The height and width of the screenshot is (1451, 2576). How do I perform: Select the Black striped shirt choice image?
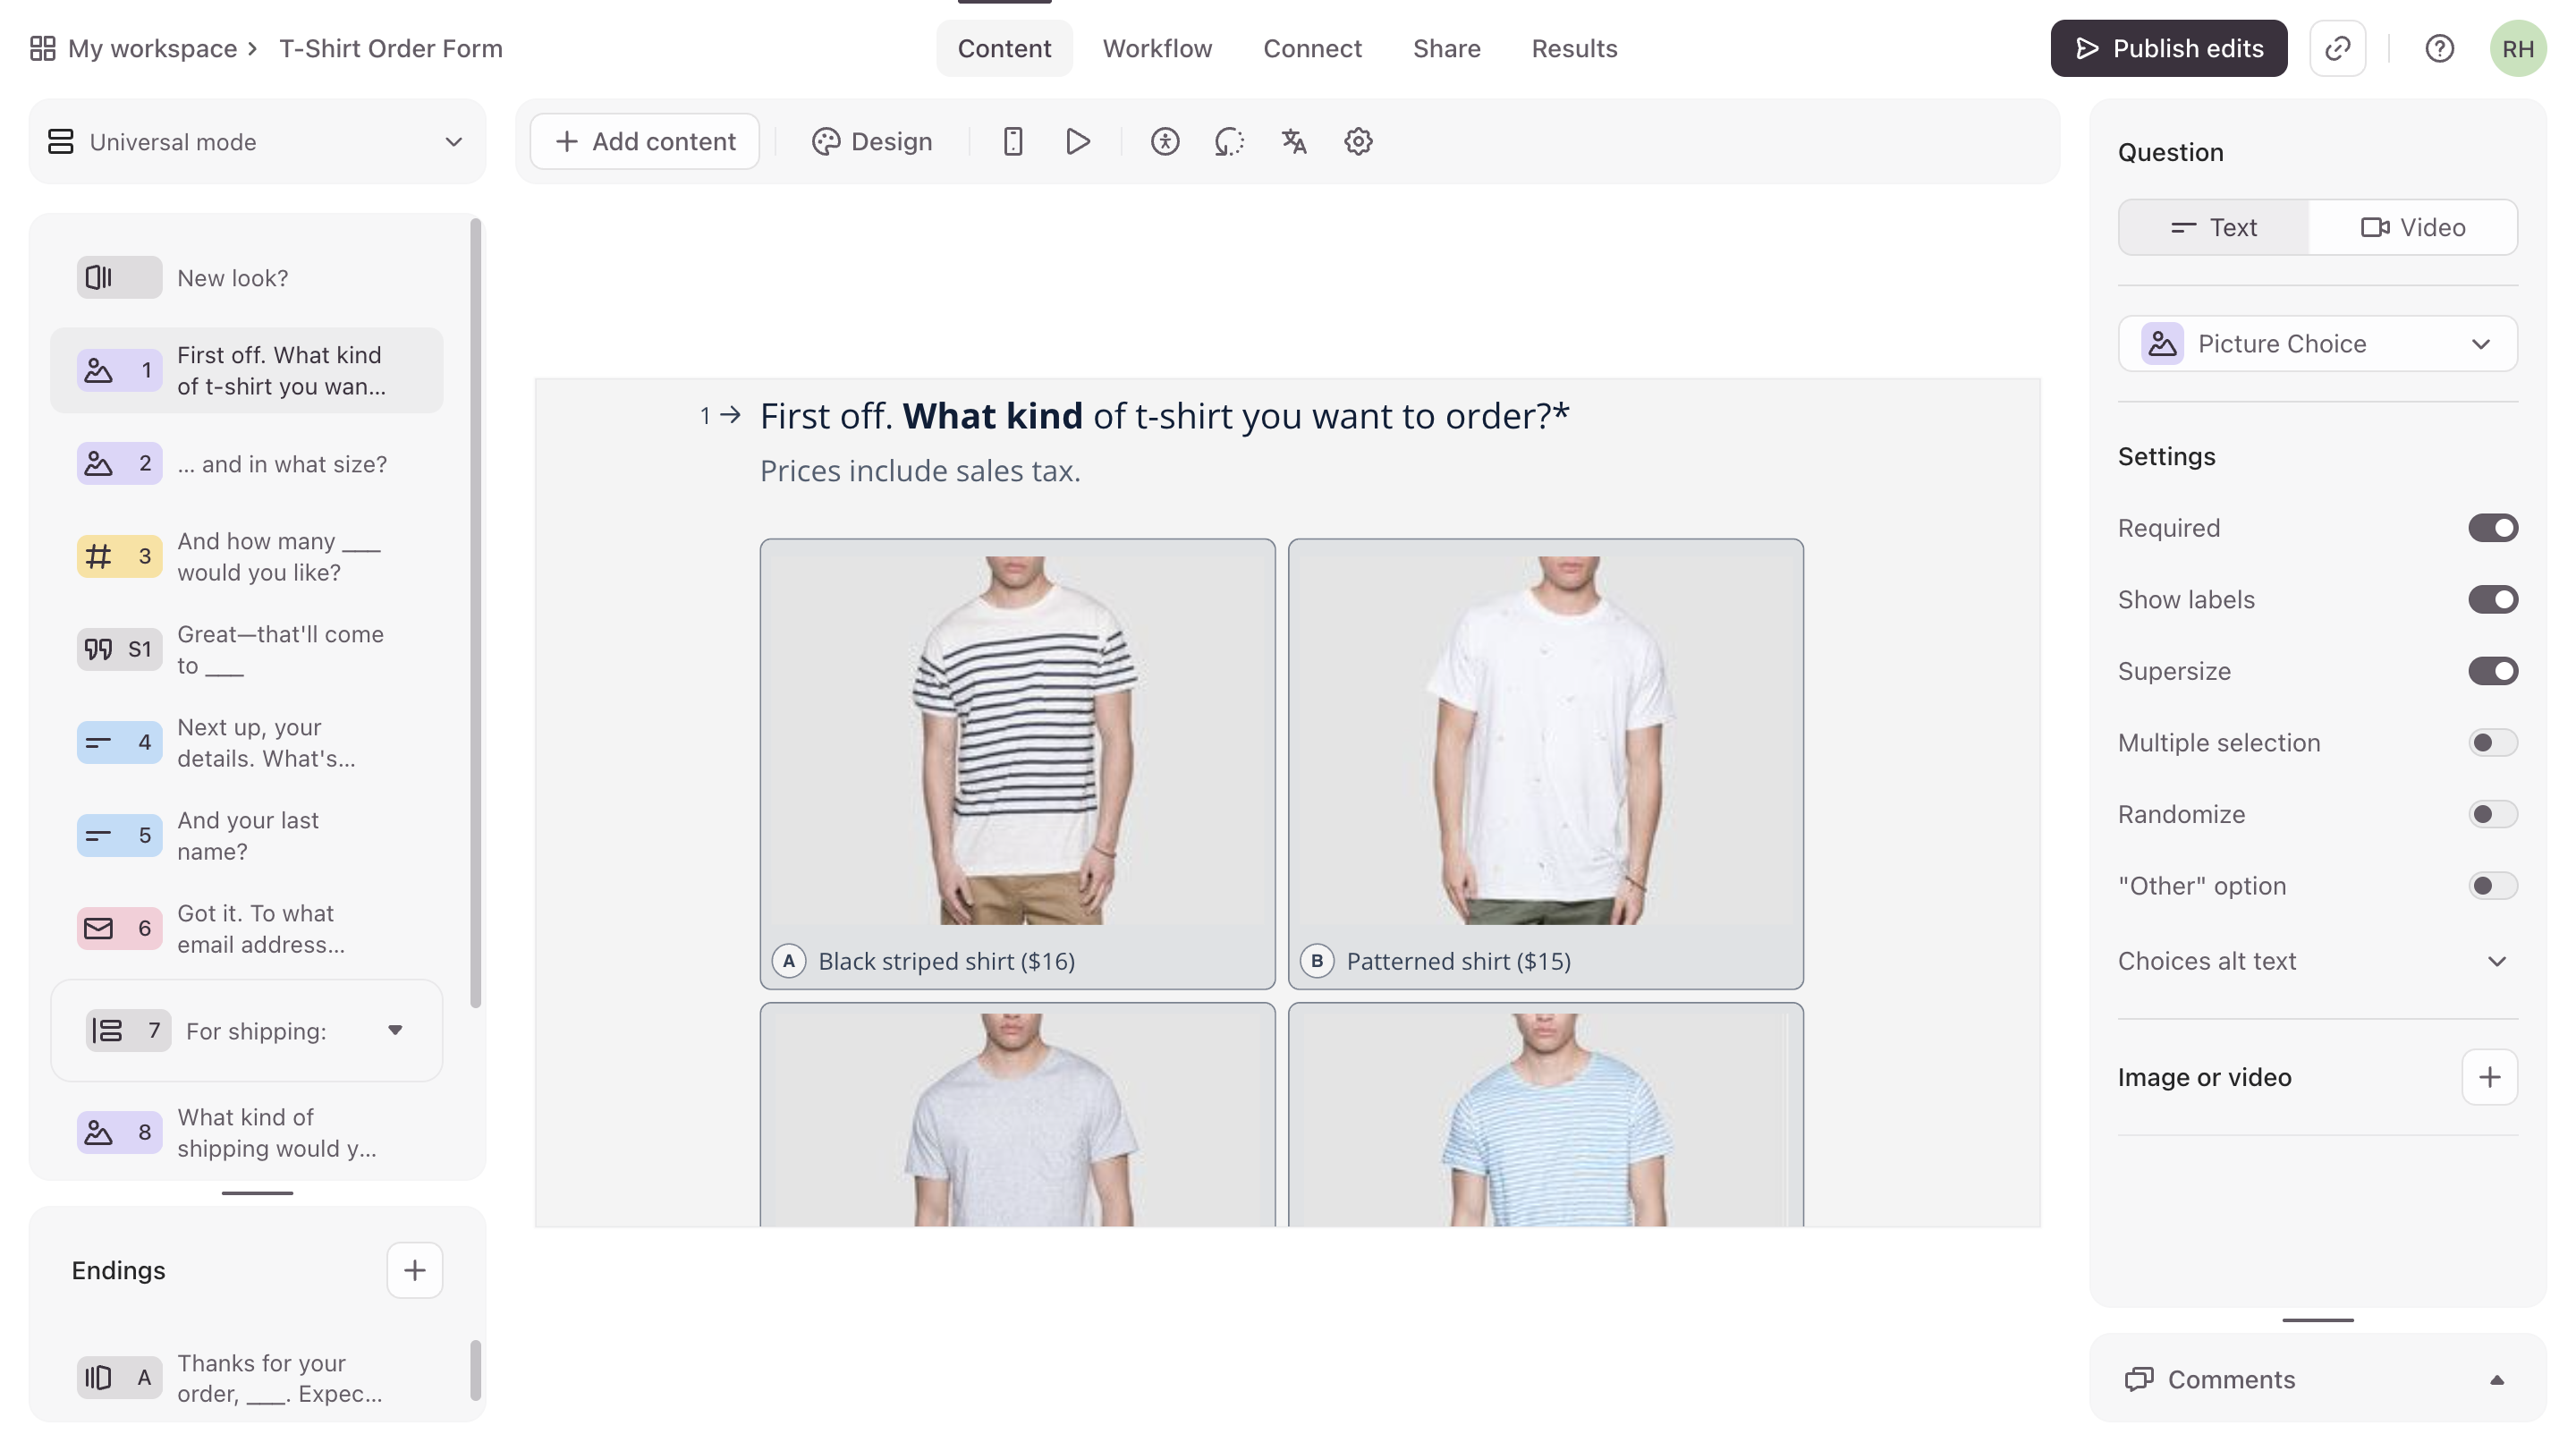point(1017,740)
